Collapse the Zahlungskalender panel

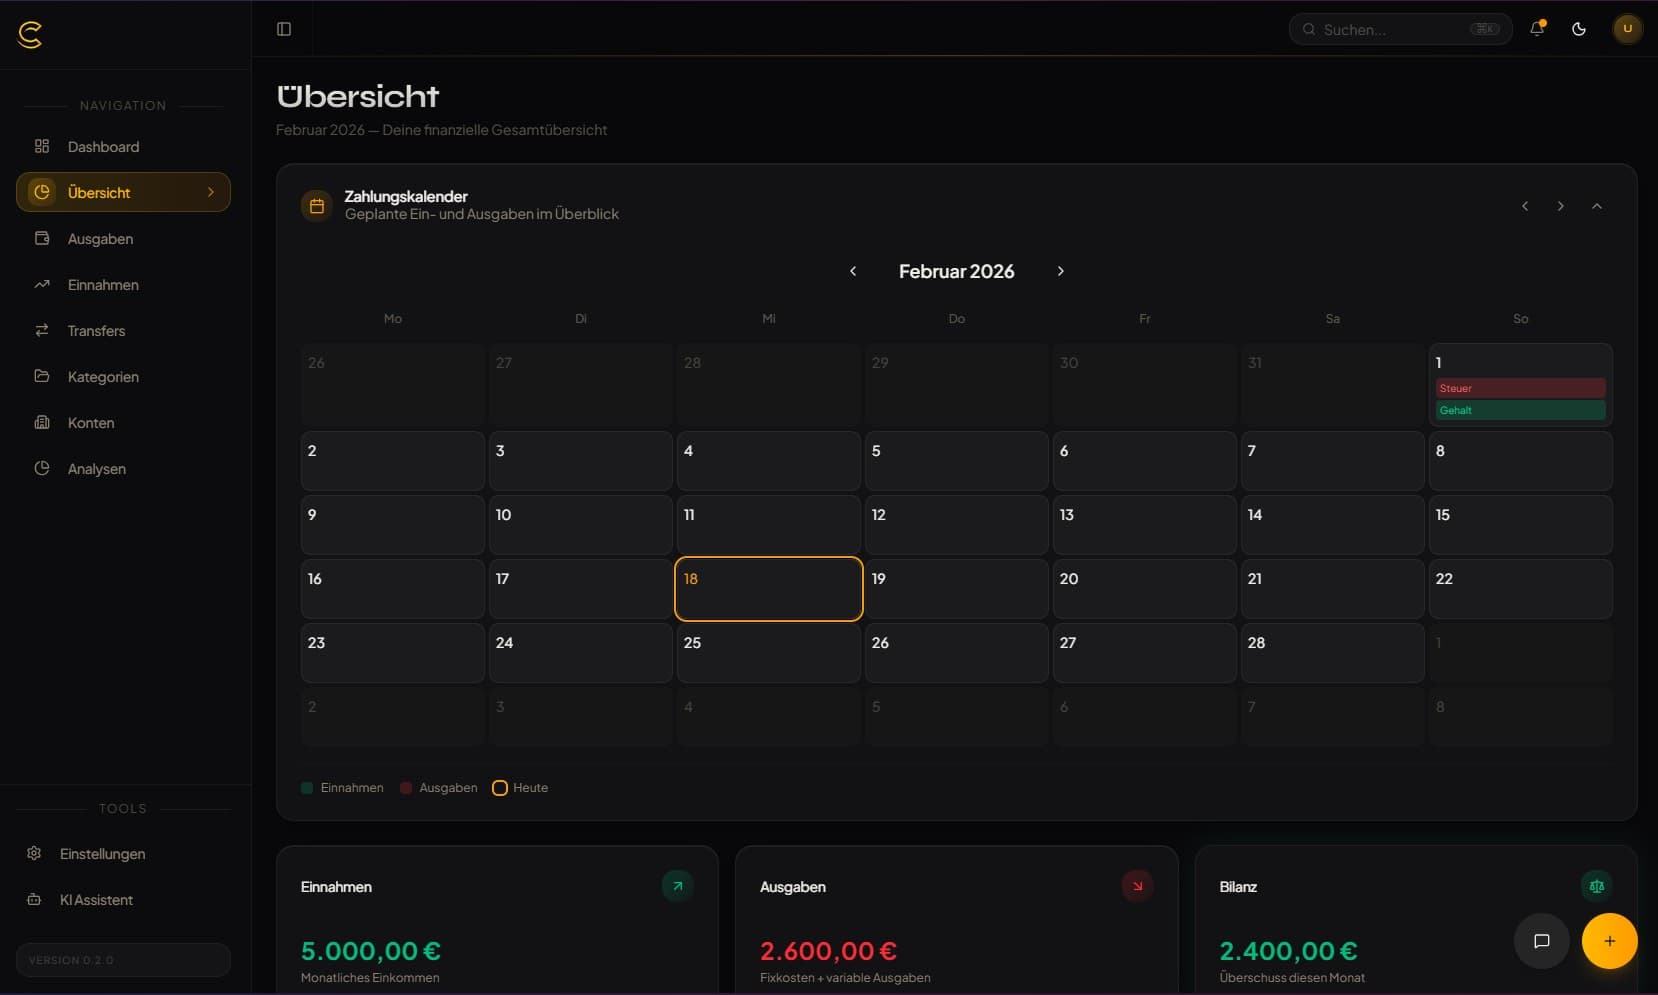click(1597, 206)
